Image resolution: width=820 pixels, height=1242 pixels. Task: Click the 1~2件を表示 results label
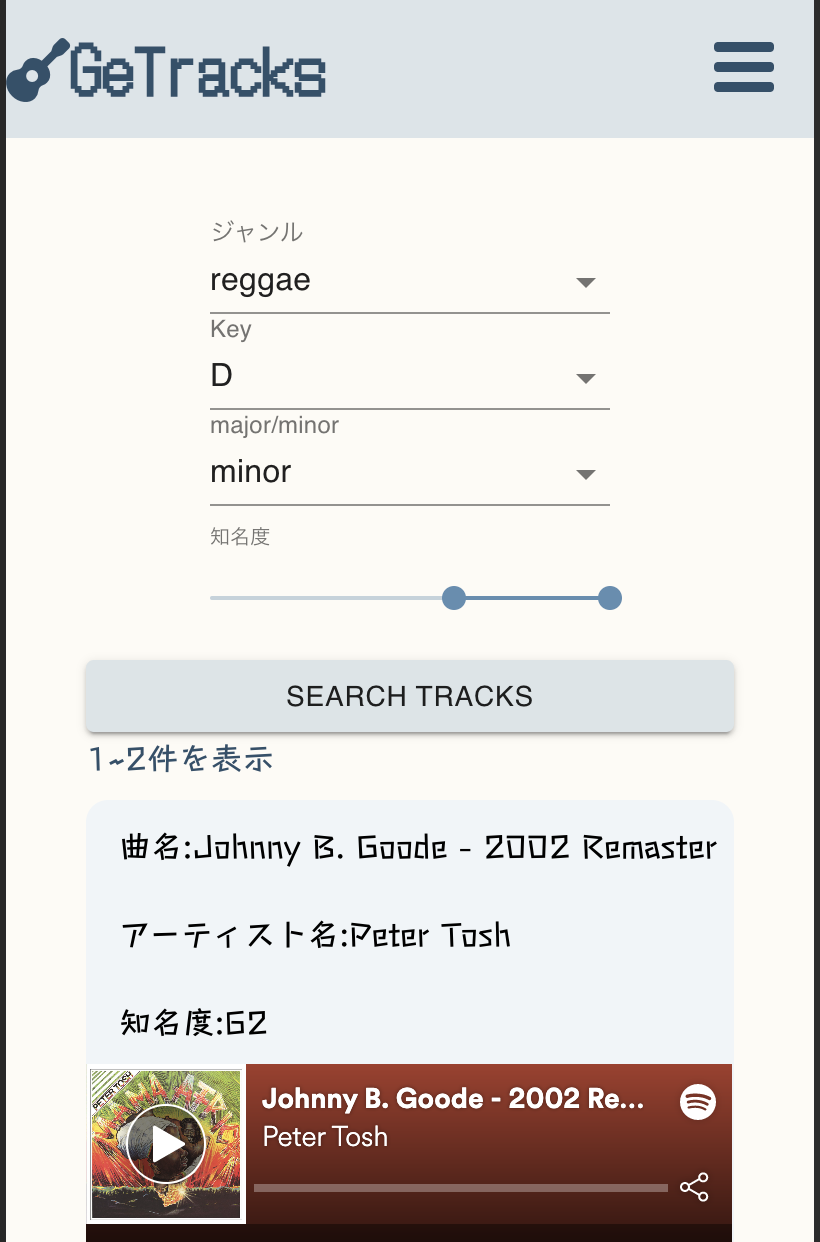click(x=180, y=759)
